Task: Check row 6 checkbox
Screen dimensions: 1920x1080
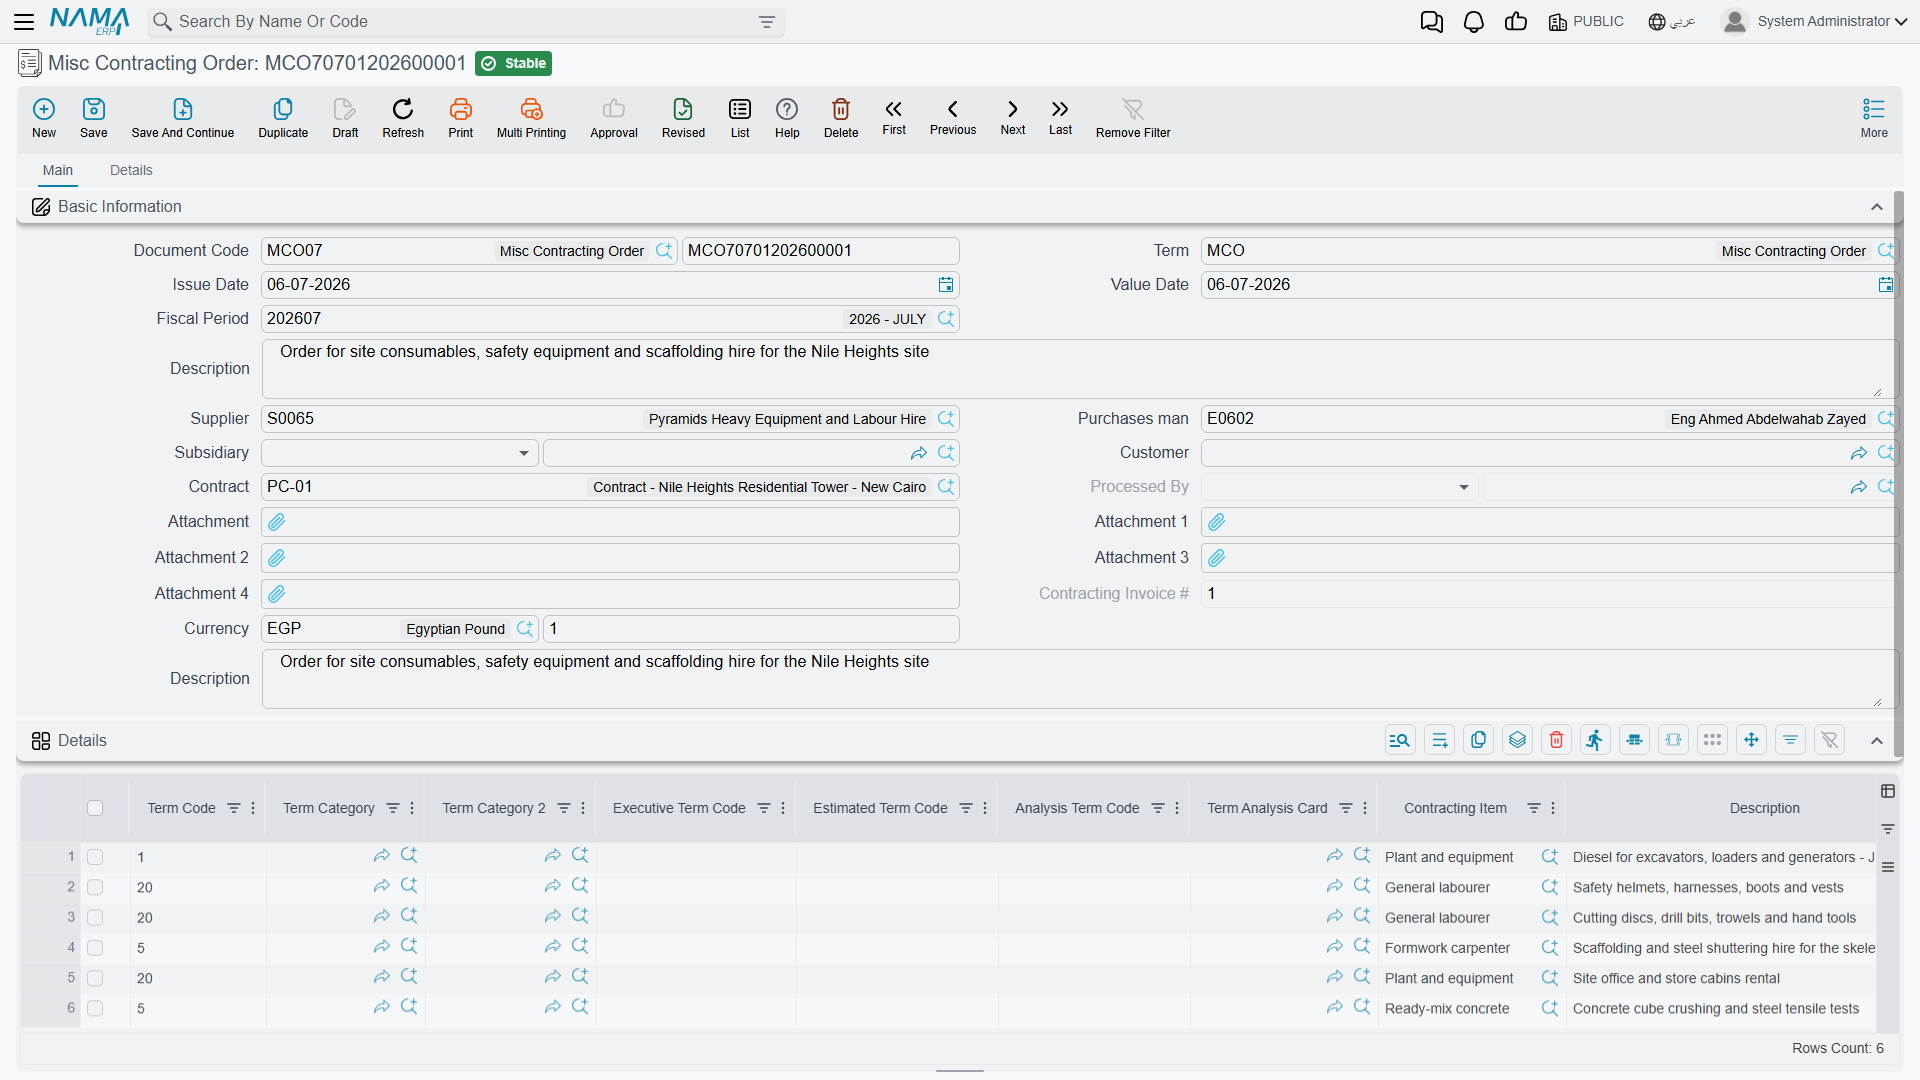Action: point(95,1008)
